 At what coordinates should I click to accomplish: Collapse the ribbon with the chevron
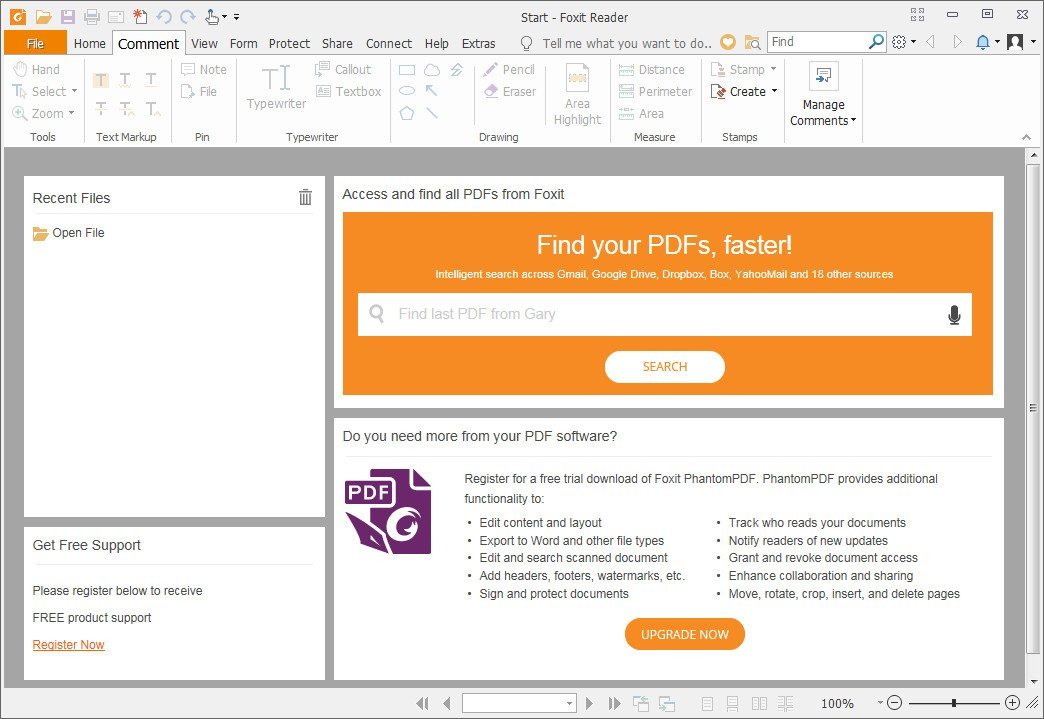(x=1025, y=137)
